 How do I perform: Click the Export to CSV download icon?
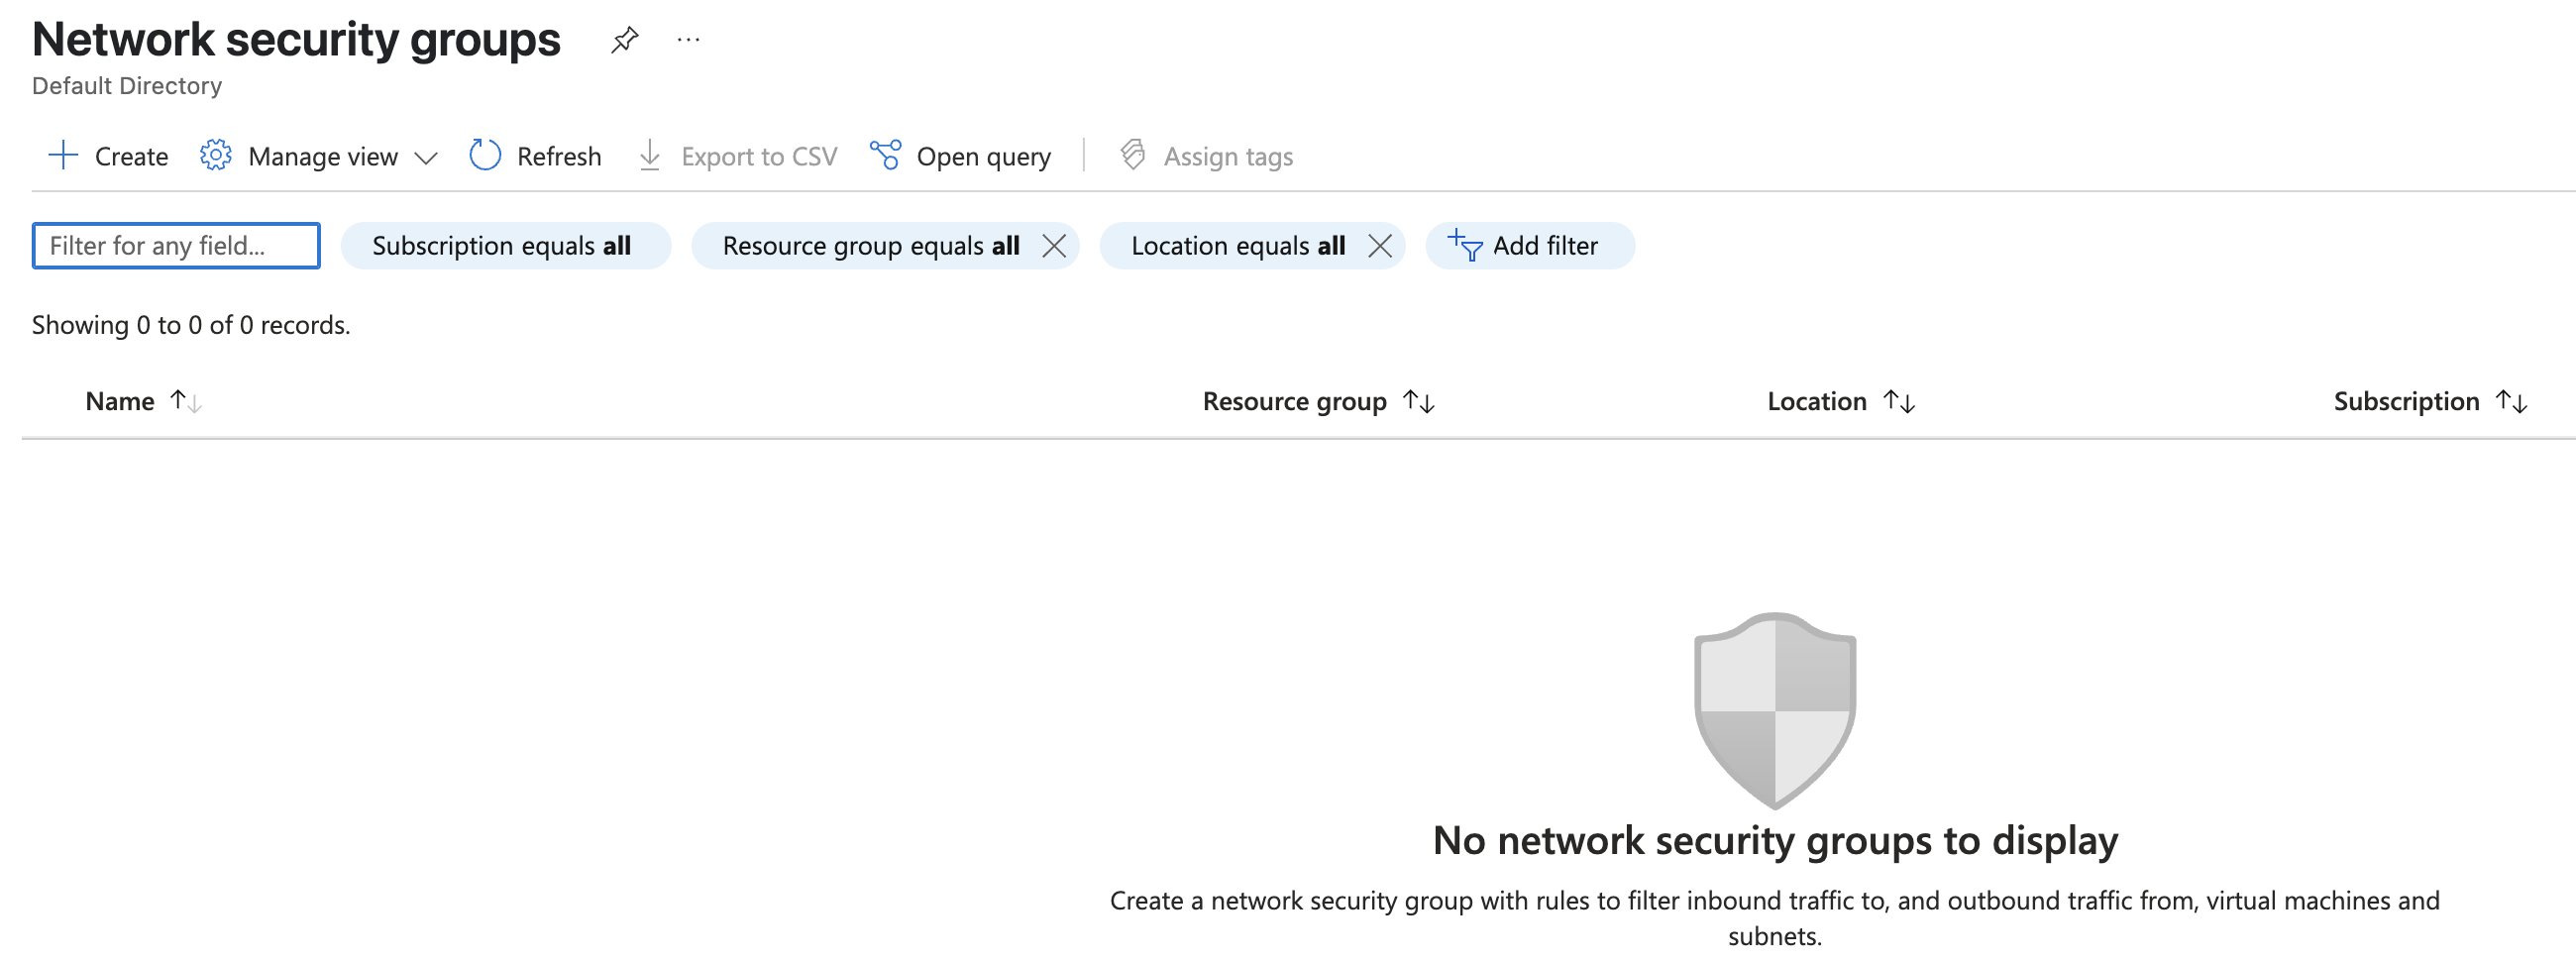coord(650,155)
